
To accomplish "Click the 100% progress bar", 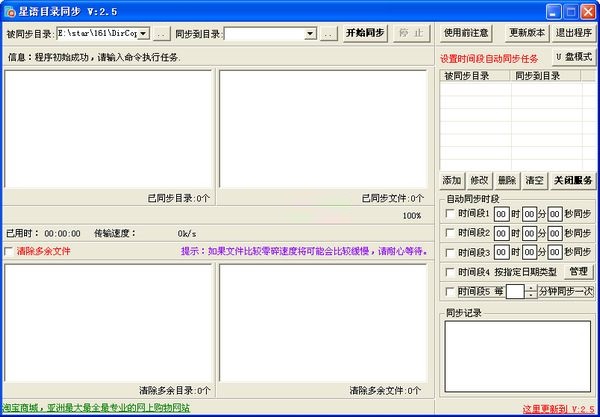I will coord(218,216).
